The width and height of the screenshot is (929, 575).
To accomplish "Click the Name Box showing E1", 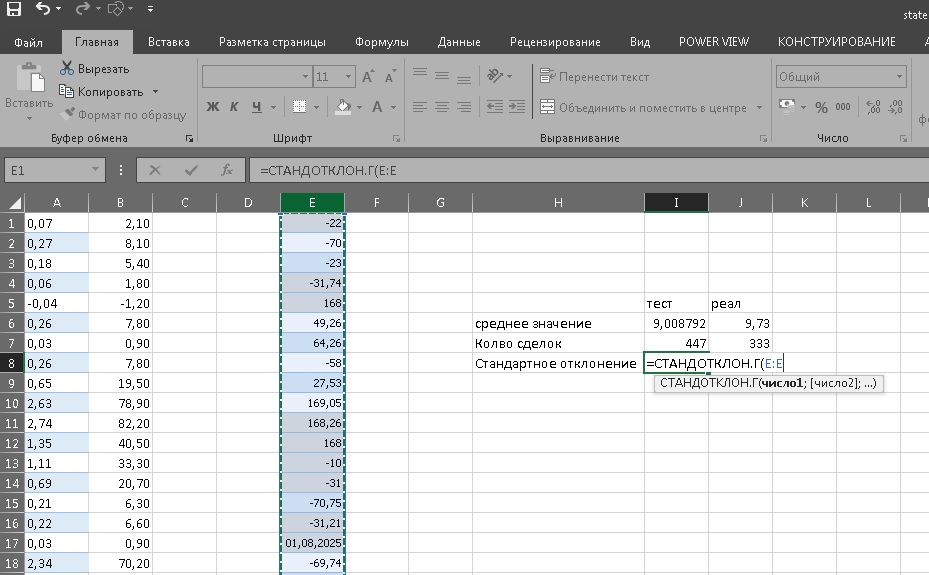I will (x=54, y=171).
